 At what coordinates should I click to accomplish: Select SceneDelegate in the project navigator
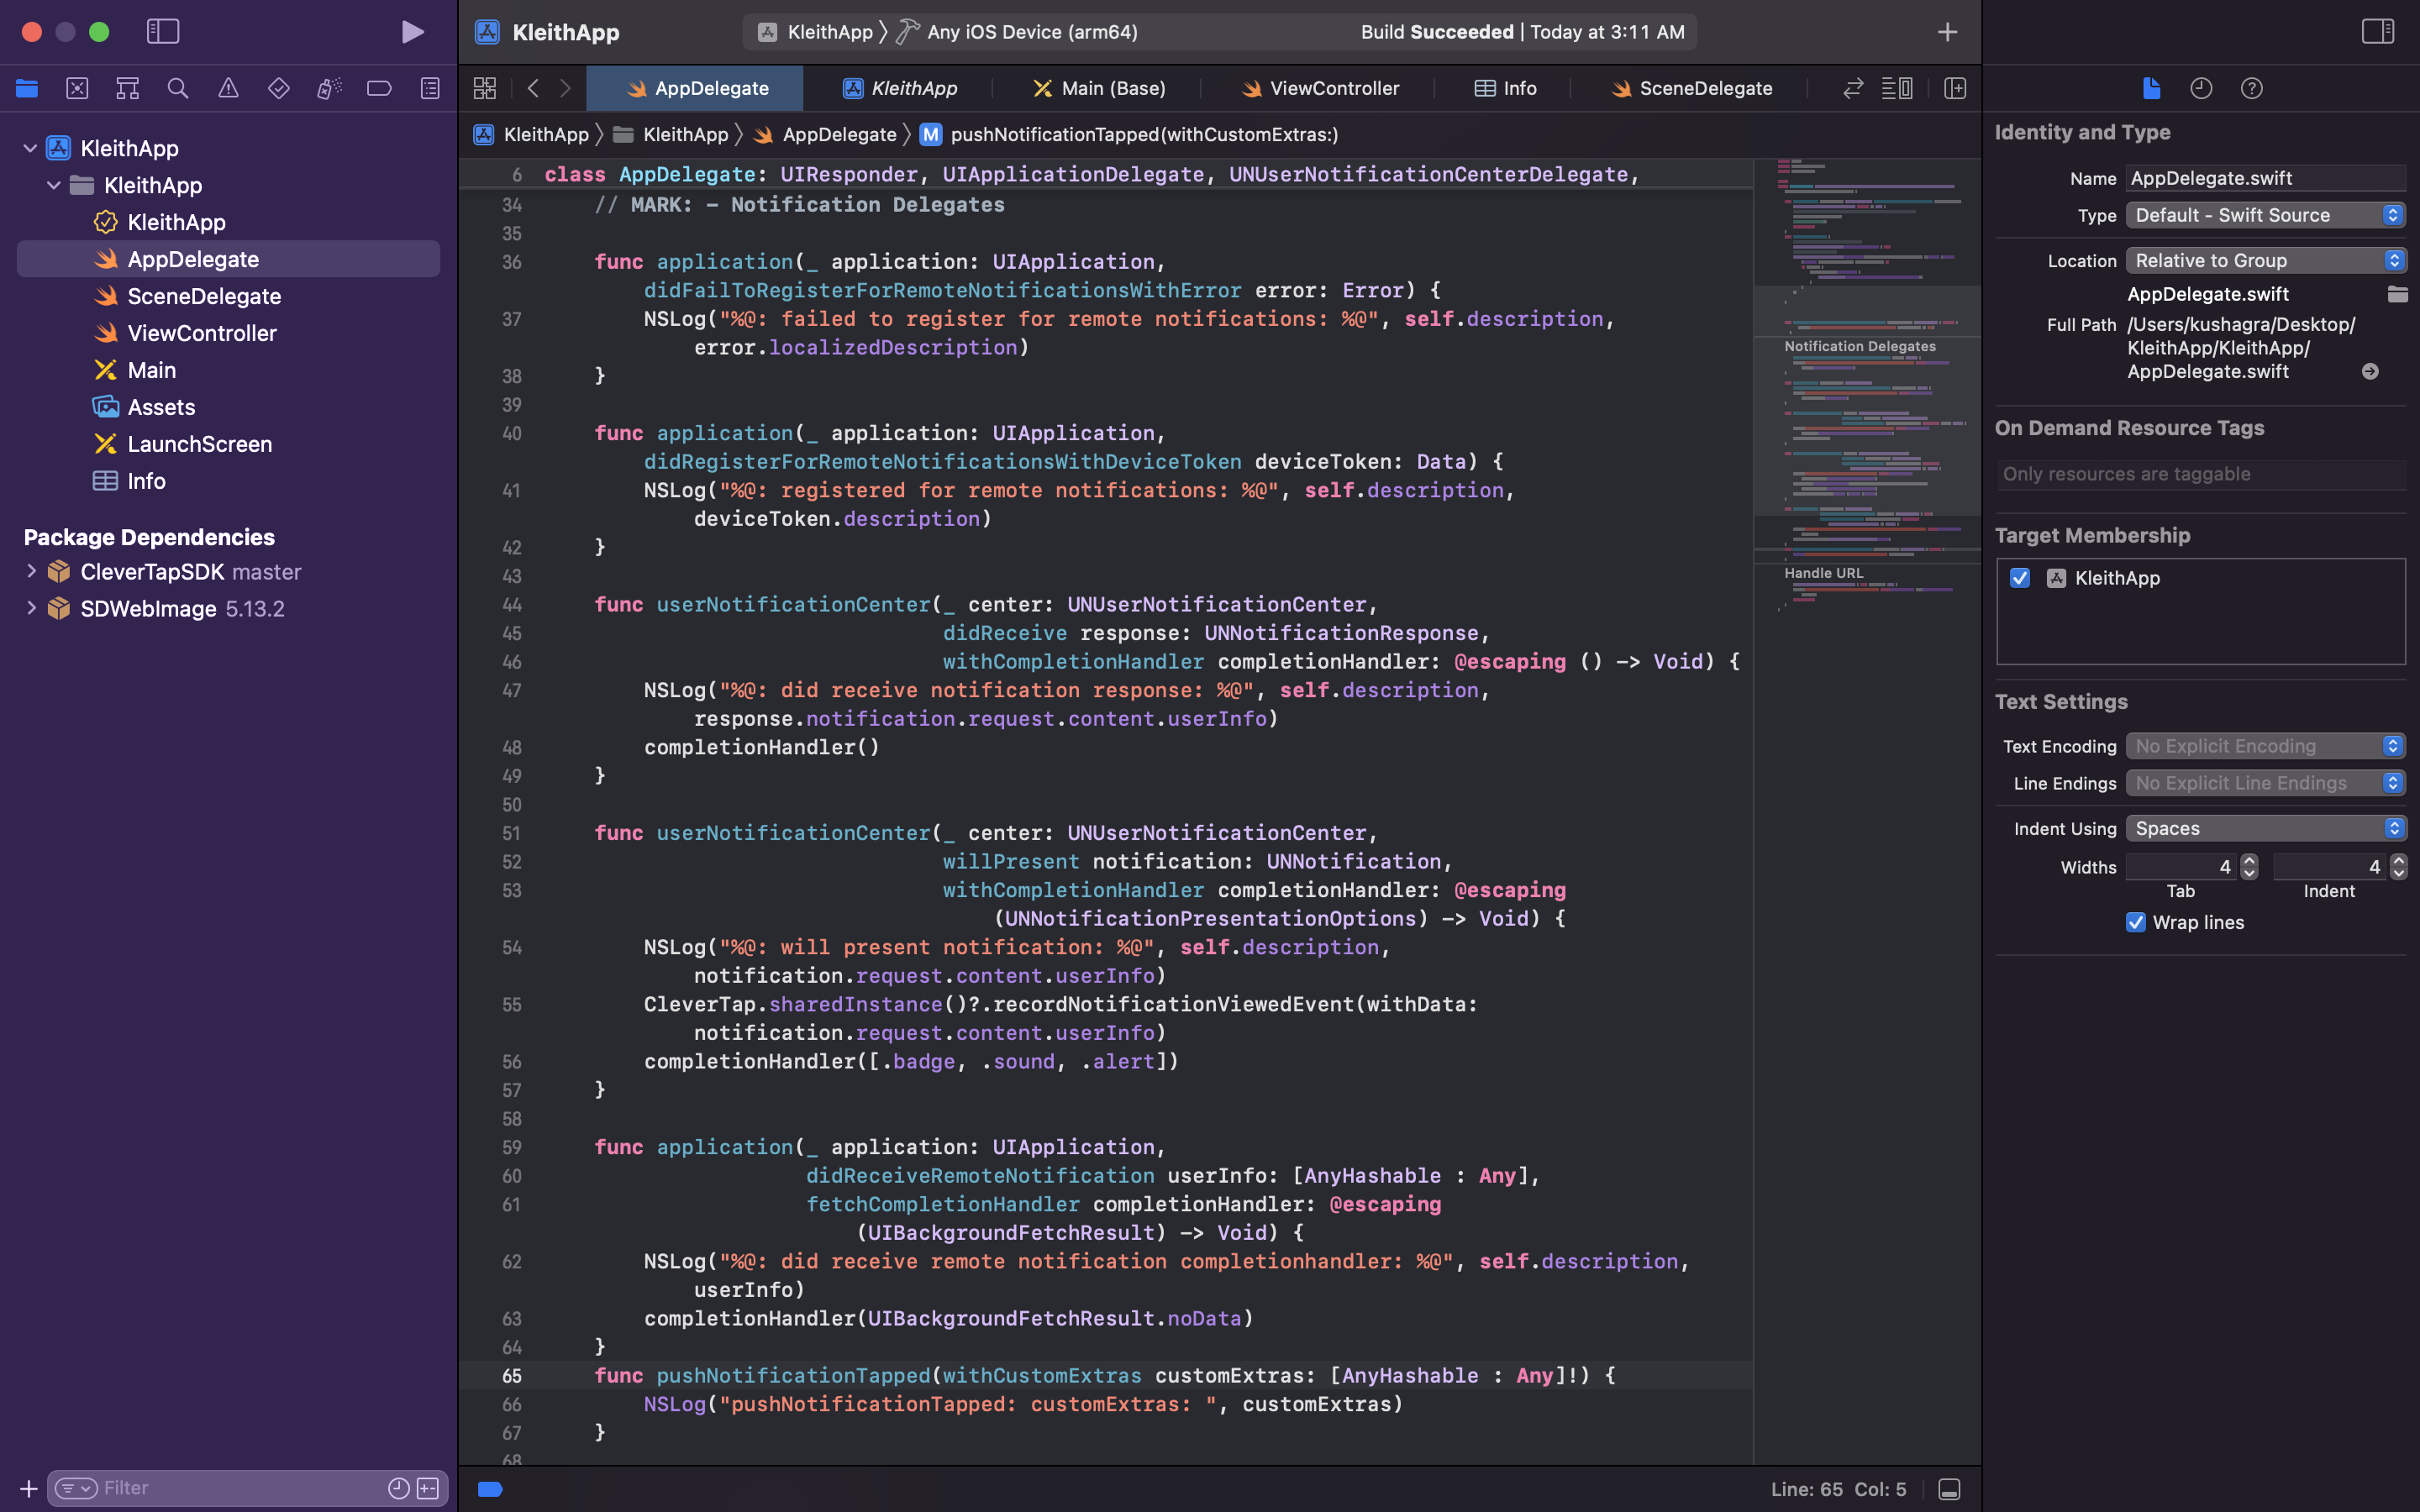click(204, 296)
